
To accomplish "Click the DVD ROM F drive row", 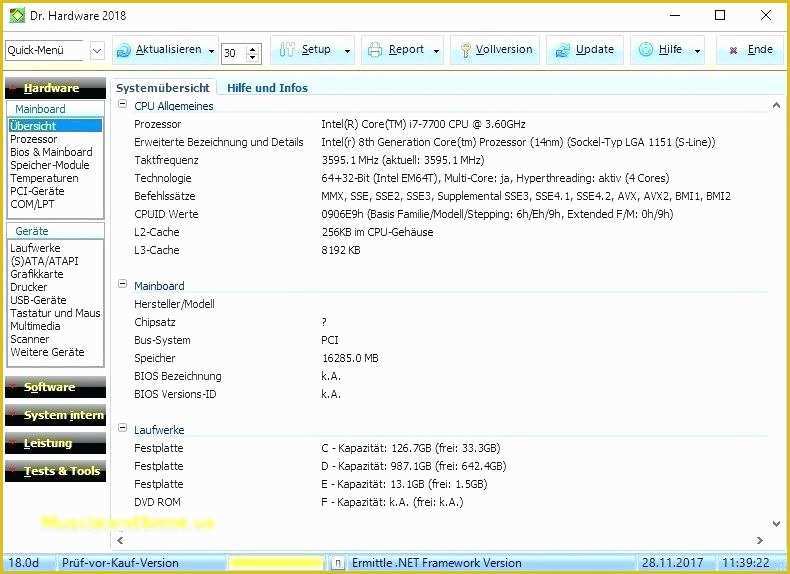I will (392, 502).
